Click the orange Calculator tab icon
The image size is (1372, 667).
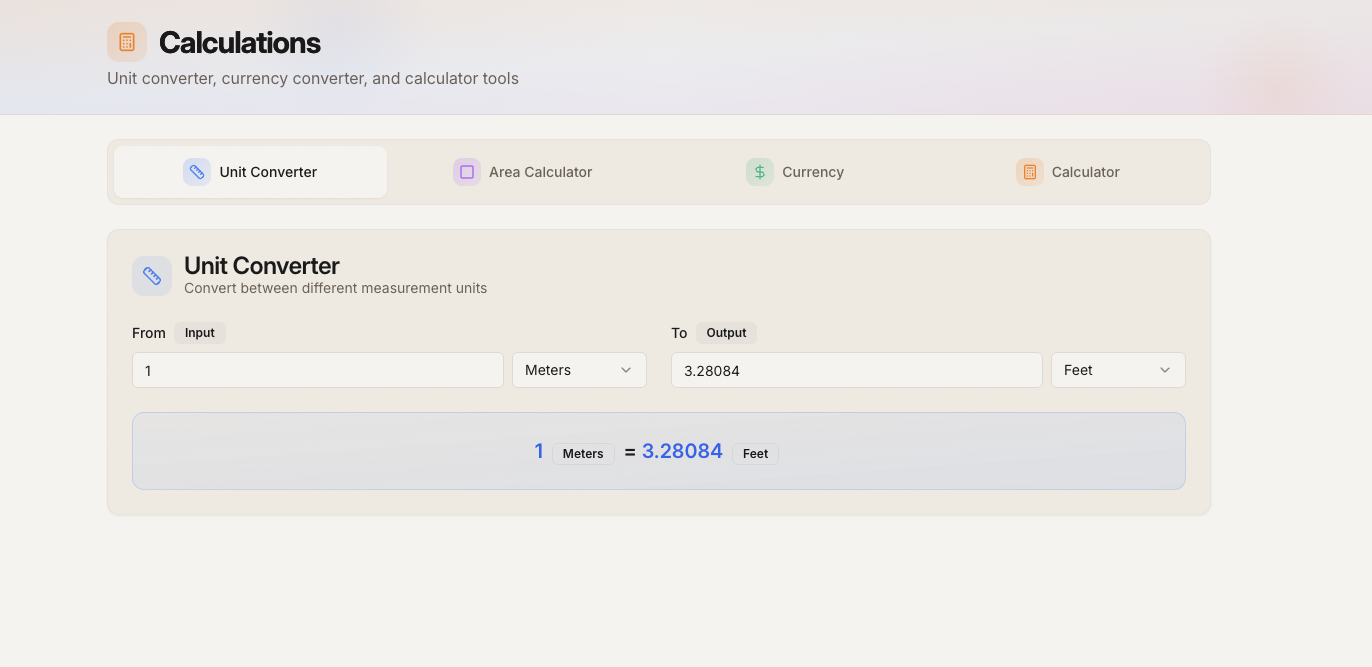[x=1030, y=172]
